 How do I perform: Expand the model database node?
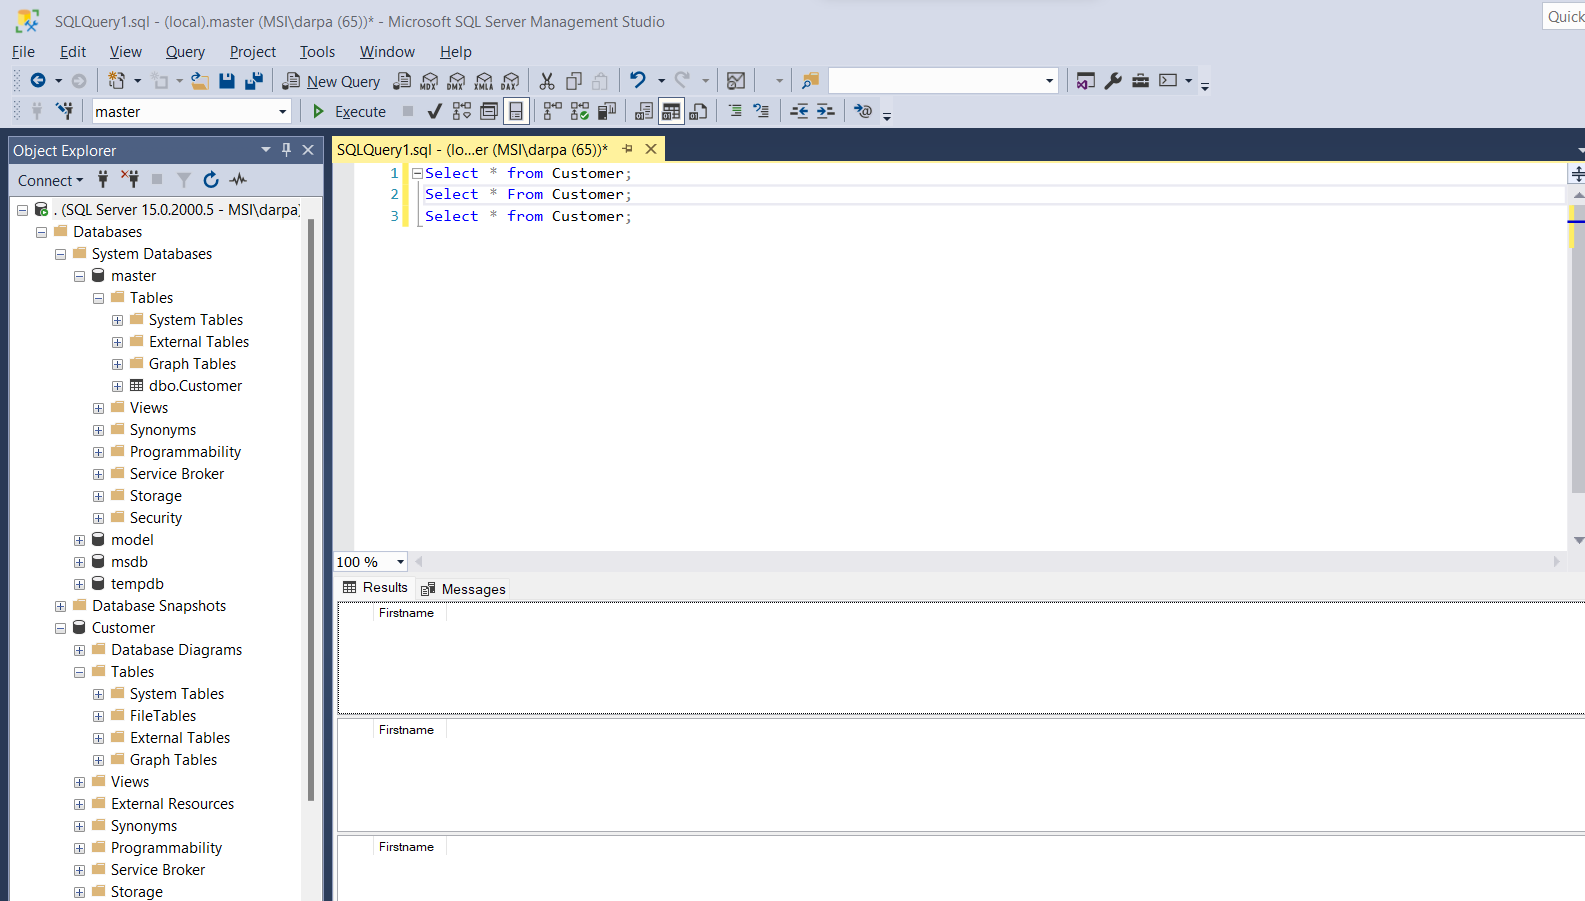79,540
